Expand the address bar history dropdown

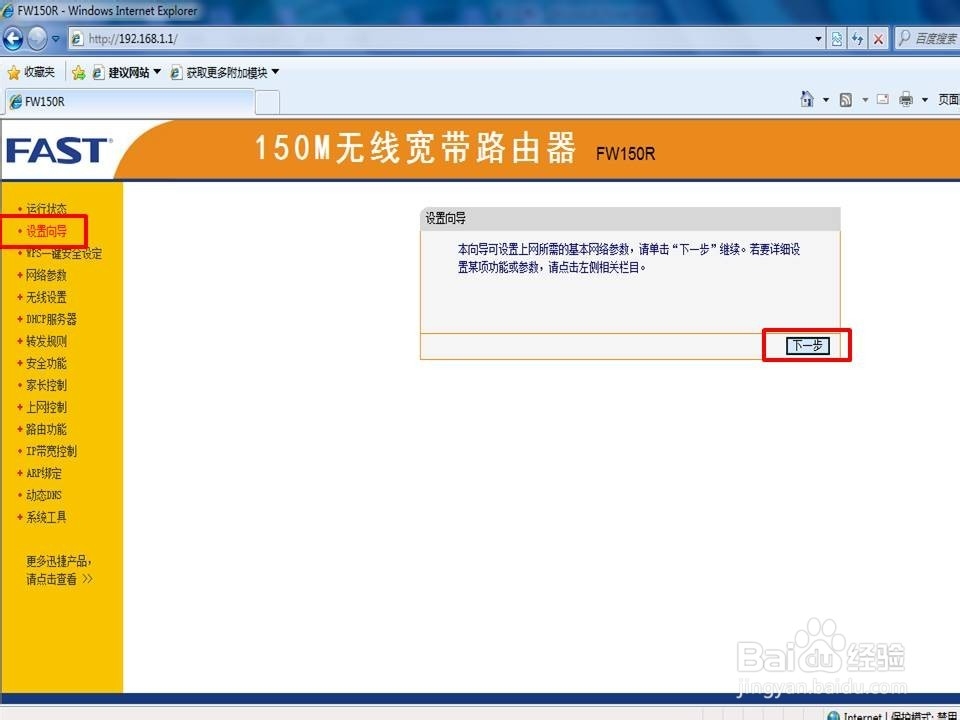pyautogui.click(x=819, y=39)
